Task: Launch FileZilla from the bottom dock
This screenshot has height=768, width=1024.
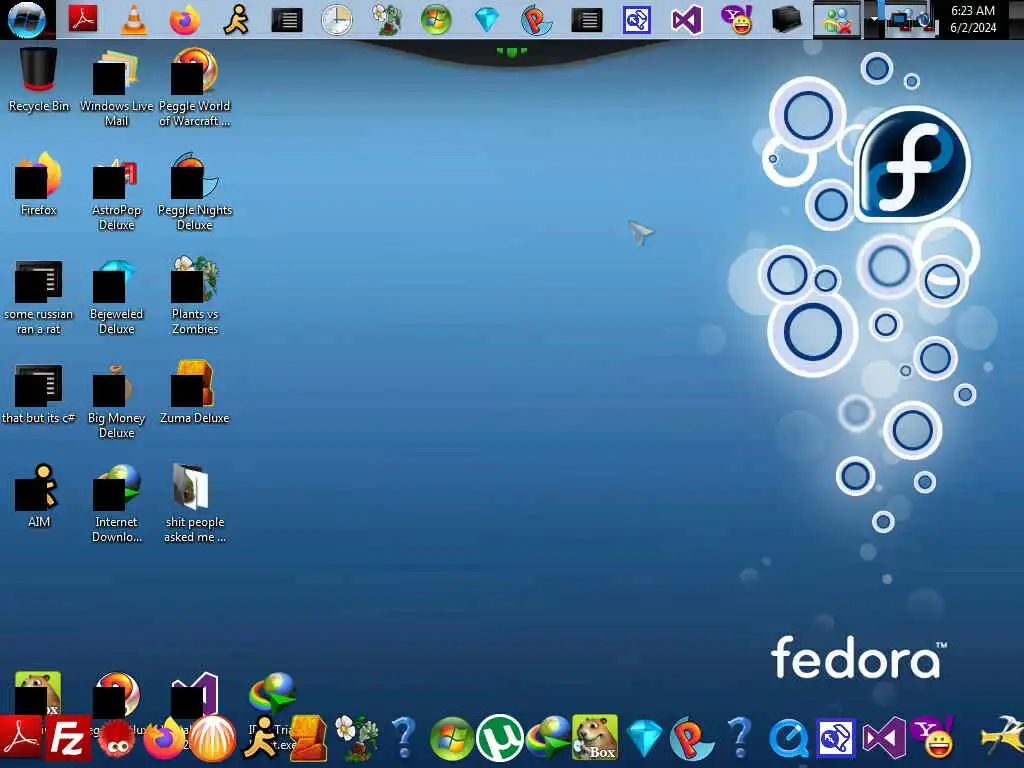Action: 68,739
